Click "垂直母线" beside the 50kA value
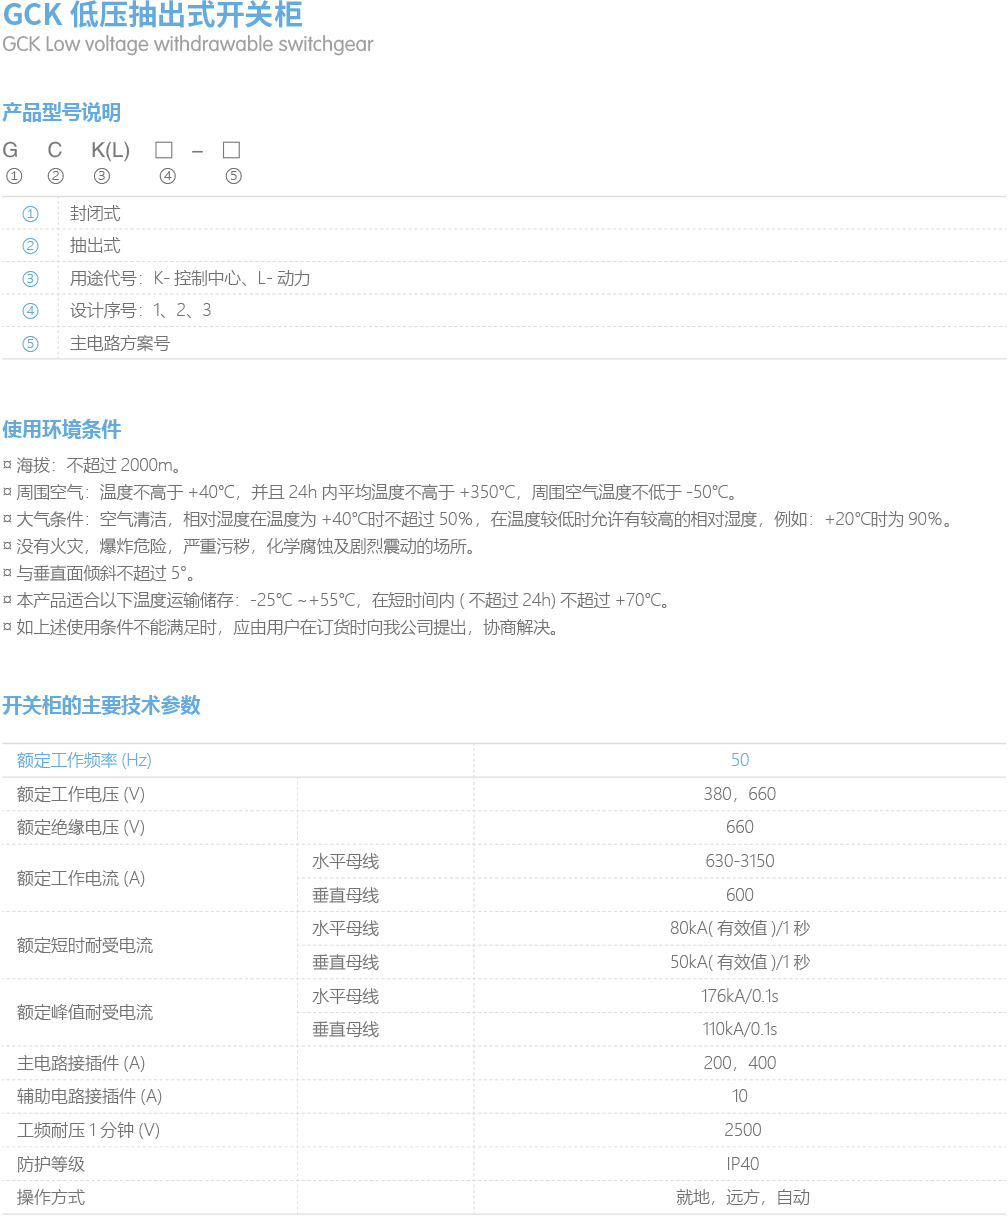This screenshot has width=1008, height=1216. pyautogui.click(x=346, y=962)
